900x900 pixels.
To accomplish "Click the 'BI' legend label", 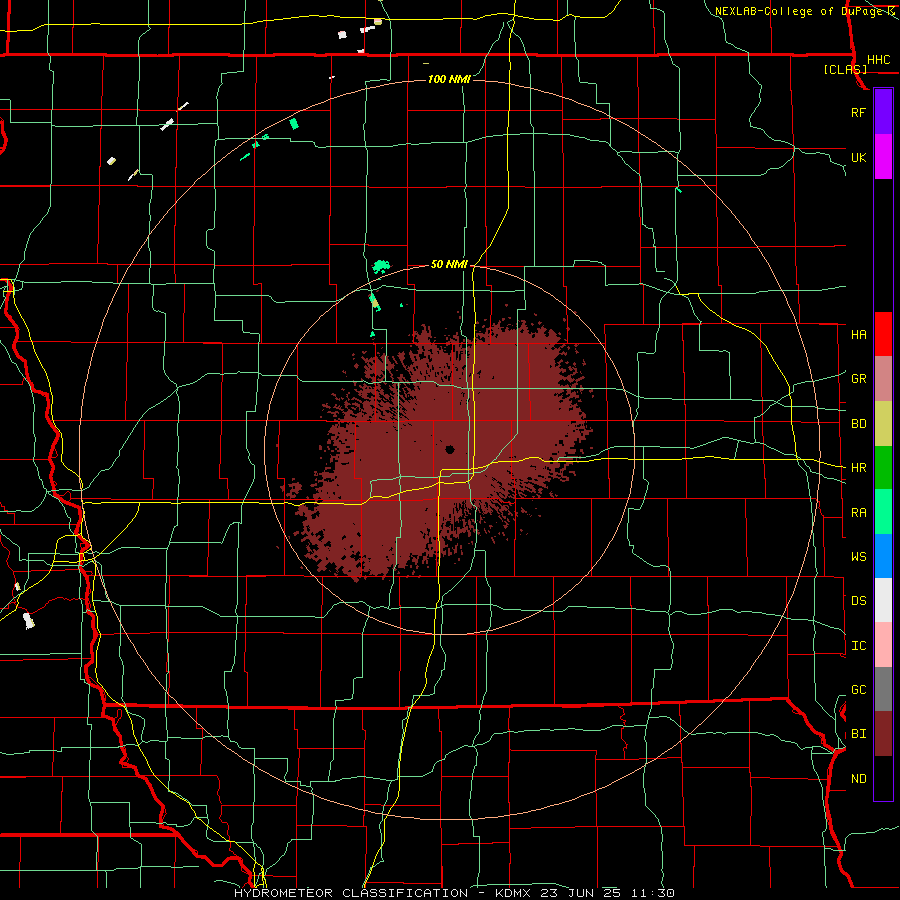I will pos(858,734).
